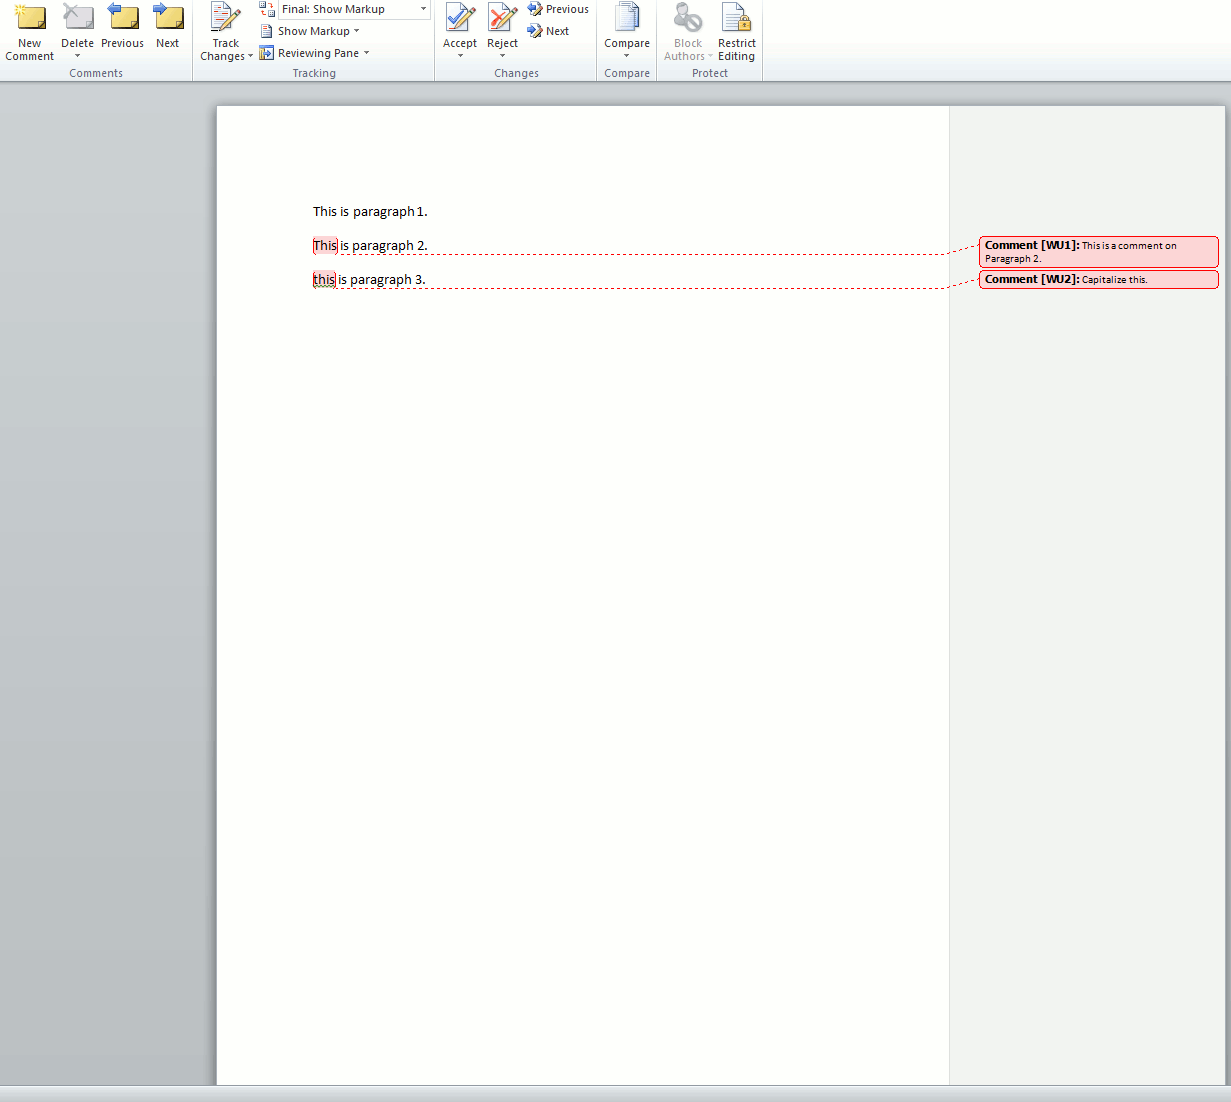The image size is (1231, 1102).
Task: Click the display-for-review icon beside Final: Show Markup
Action: pos(267,9)
